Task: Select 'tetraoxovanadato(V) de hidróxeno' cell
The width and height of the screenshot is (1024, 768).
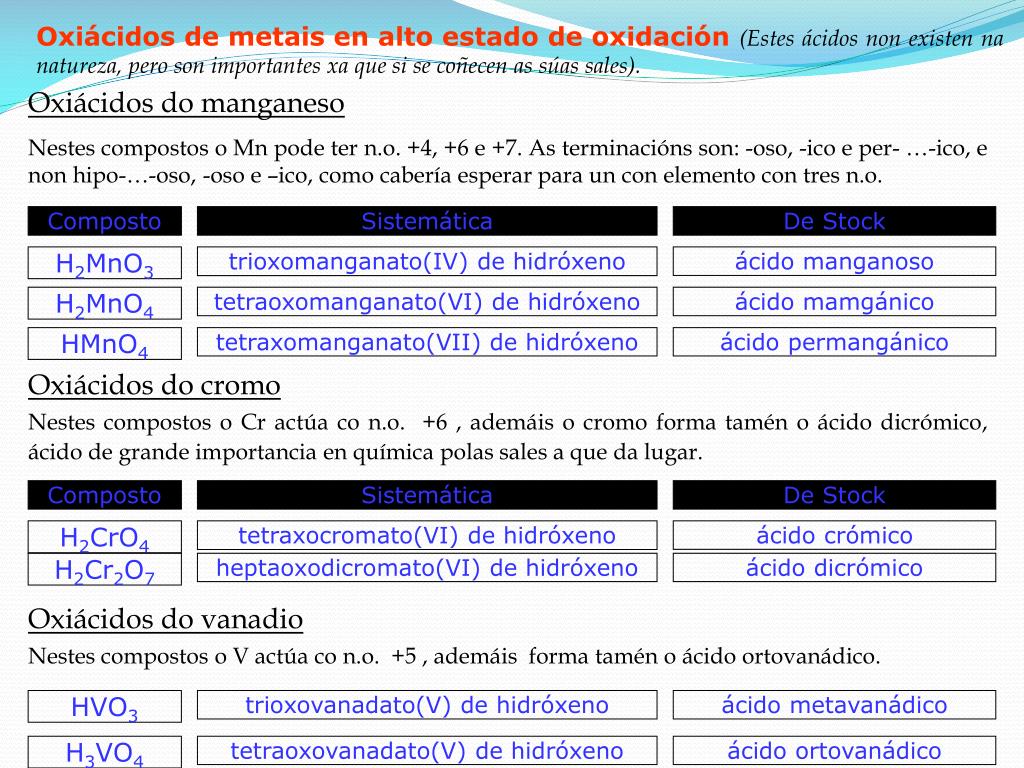Action: [427, 751]
